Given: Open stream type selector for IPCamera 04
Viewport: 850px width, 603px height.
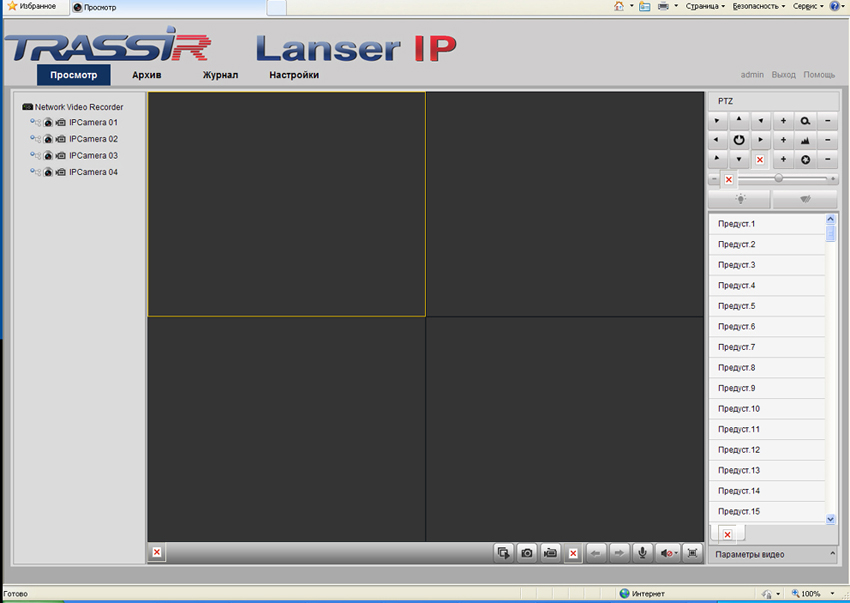Looking at the screenshot, I should [x=35, y=172].
